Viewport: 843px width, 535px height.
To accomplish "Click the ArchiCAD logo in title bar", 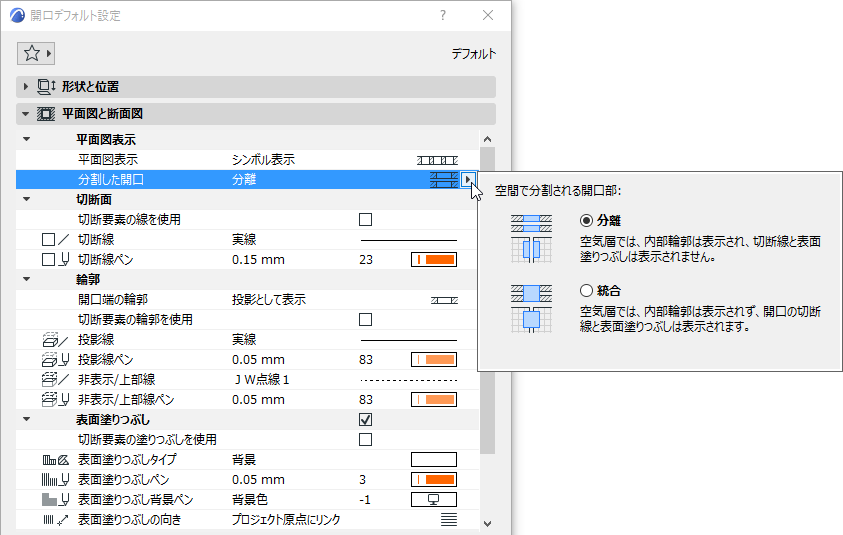I will coord(17,15).
